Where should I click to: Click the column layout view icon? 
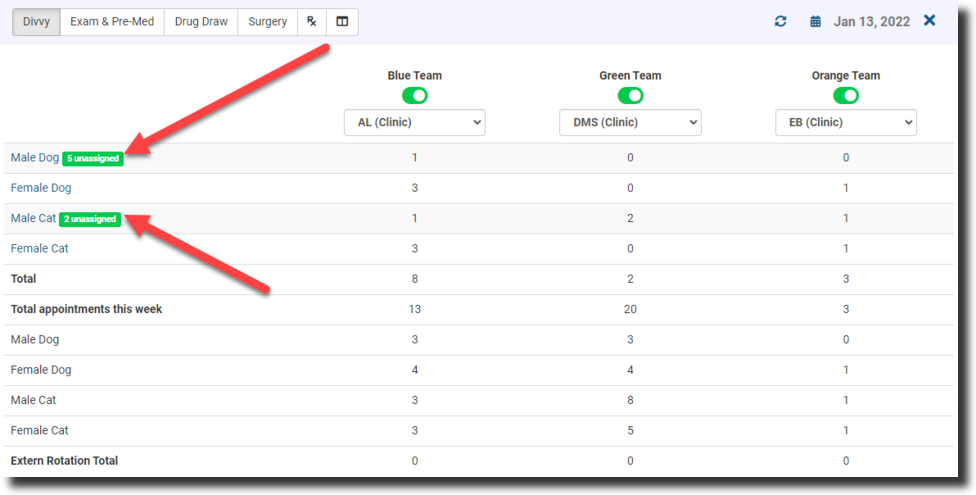342,21
